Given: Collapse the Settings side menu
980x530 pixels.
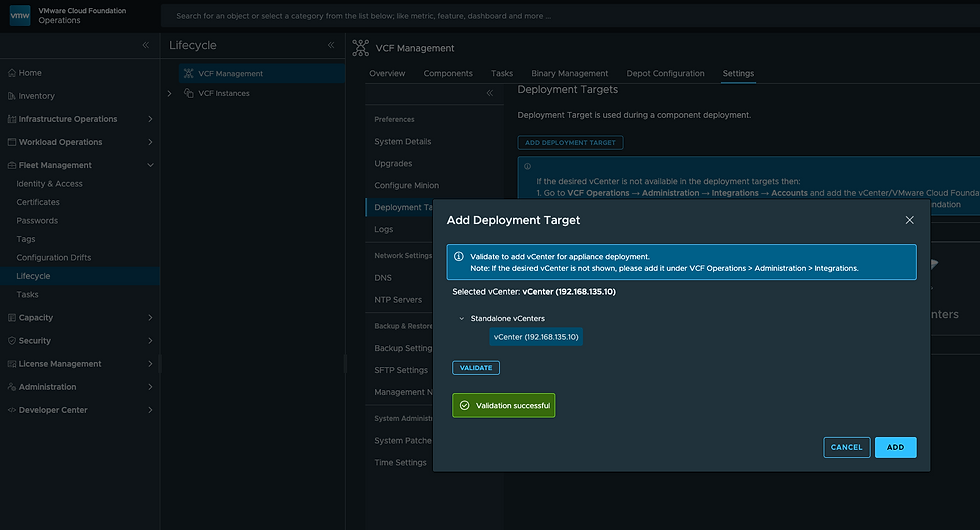Looking at the screenshot, I should pos(490,93).
